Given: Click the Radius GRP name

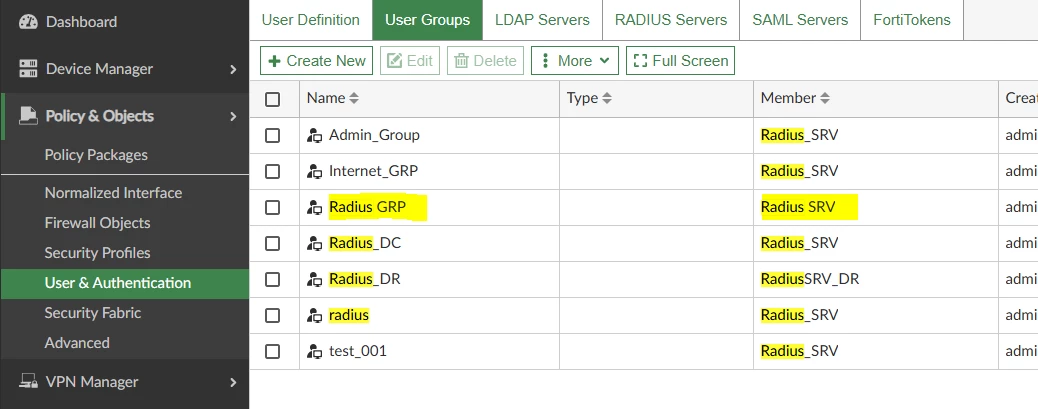Looking at the screenshot, I should (367, 207).
